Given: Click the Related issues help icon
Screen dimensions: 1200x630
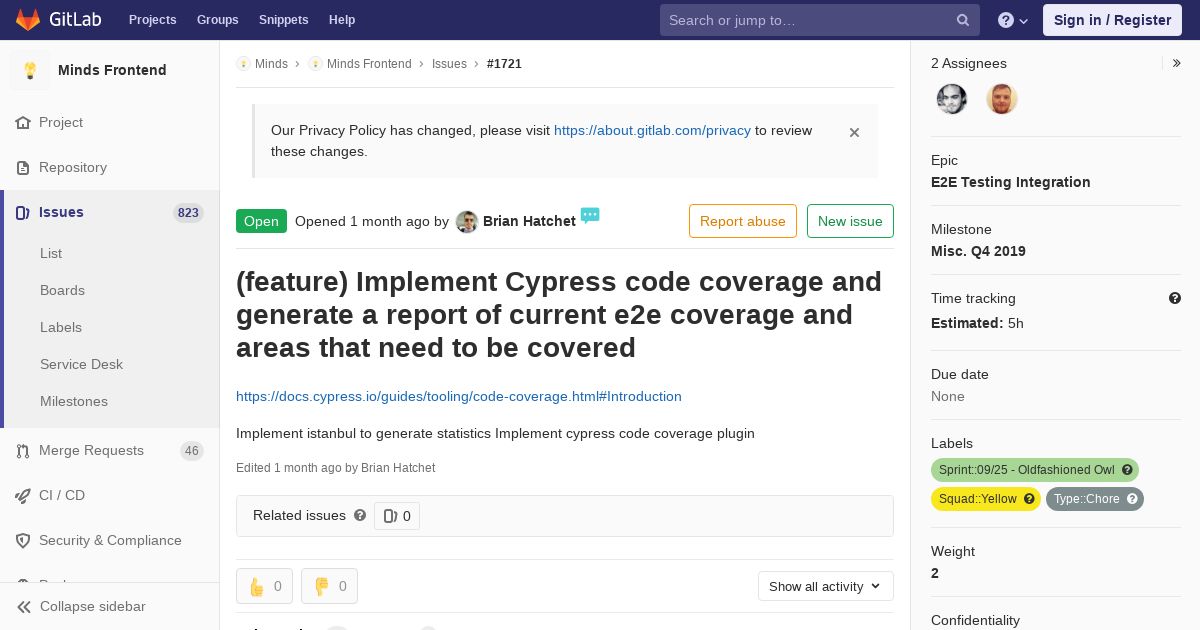Looking at the screenshot, I should click(x=360, y=515).
